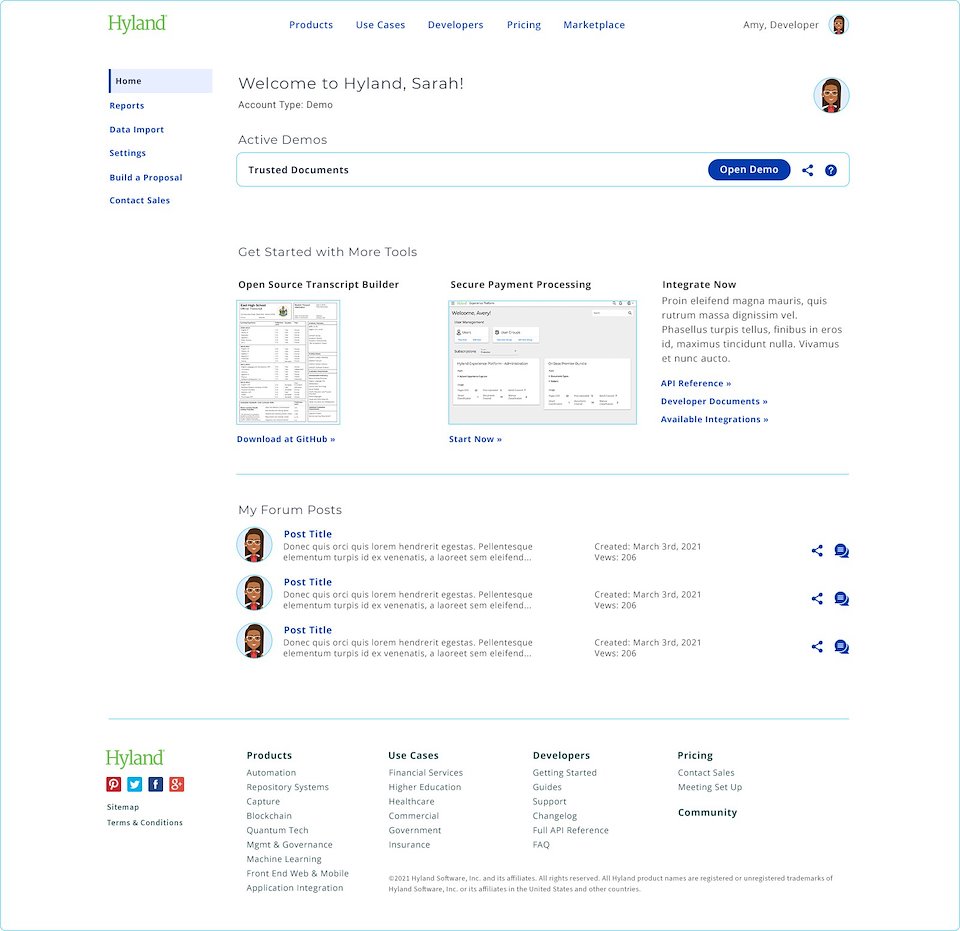960x931 pixels.
Task: Open Use Cases in top navigation
Action: click(380, 25)
